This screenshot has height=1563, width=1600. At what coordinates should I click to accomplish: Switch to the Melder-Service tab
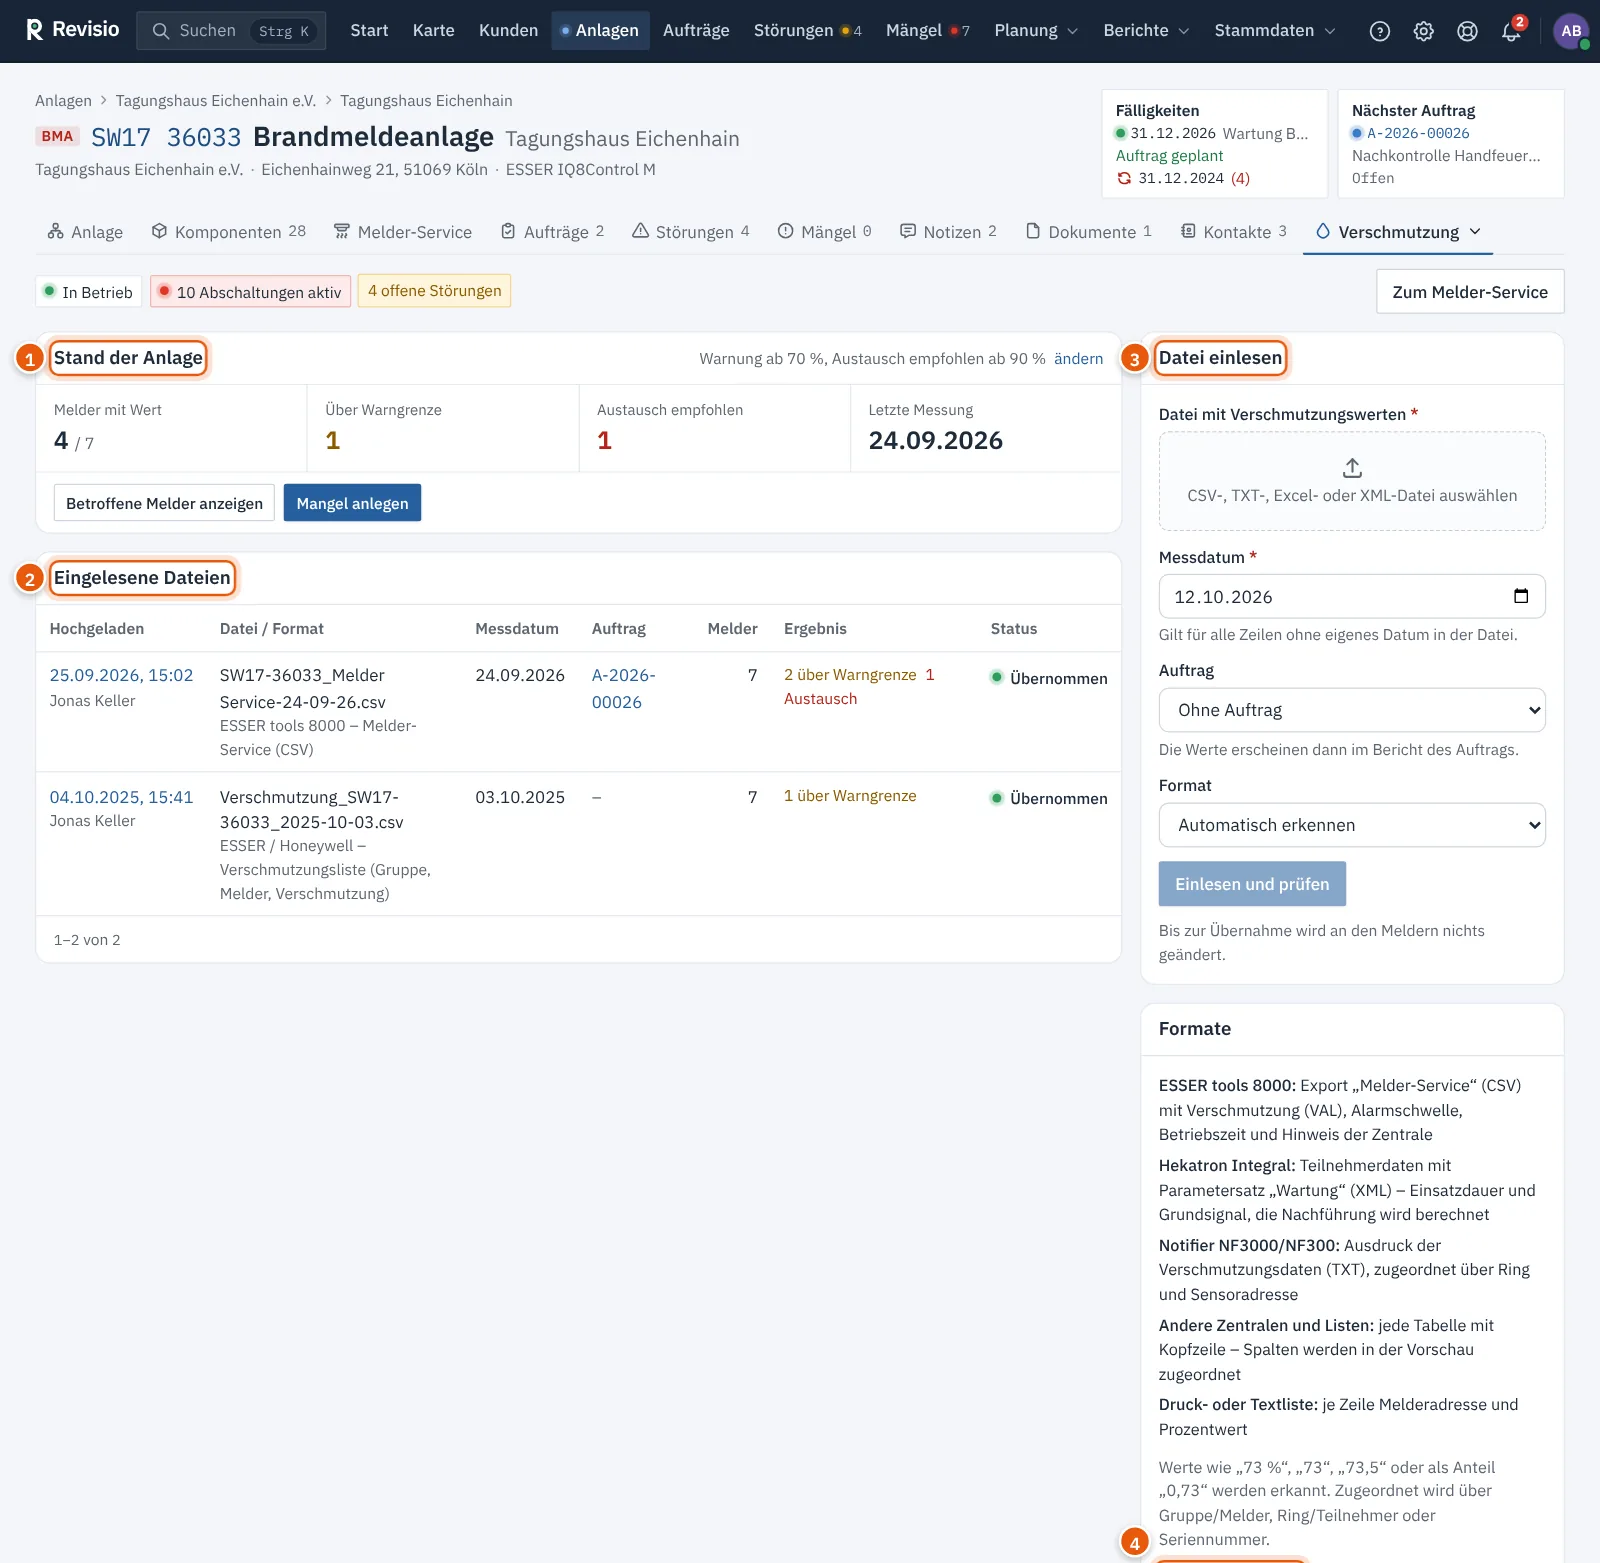(402, 232)
